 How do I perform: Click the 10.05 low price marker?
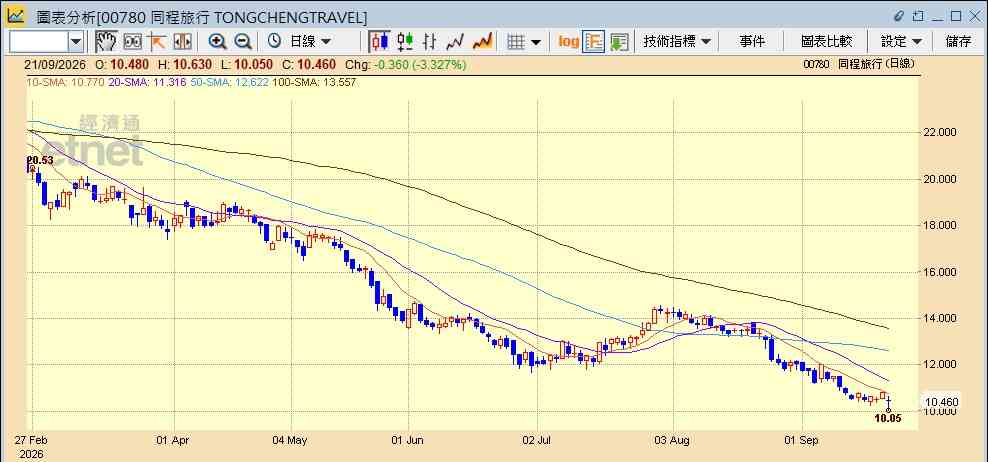point(888,418)
